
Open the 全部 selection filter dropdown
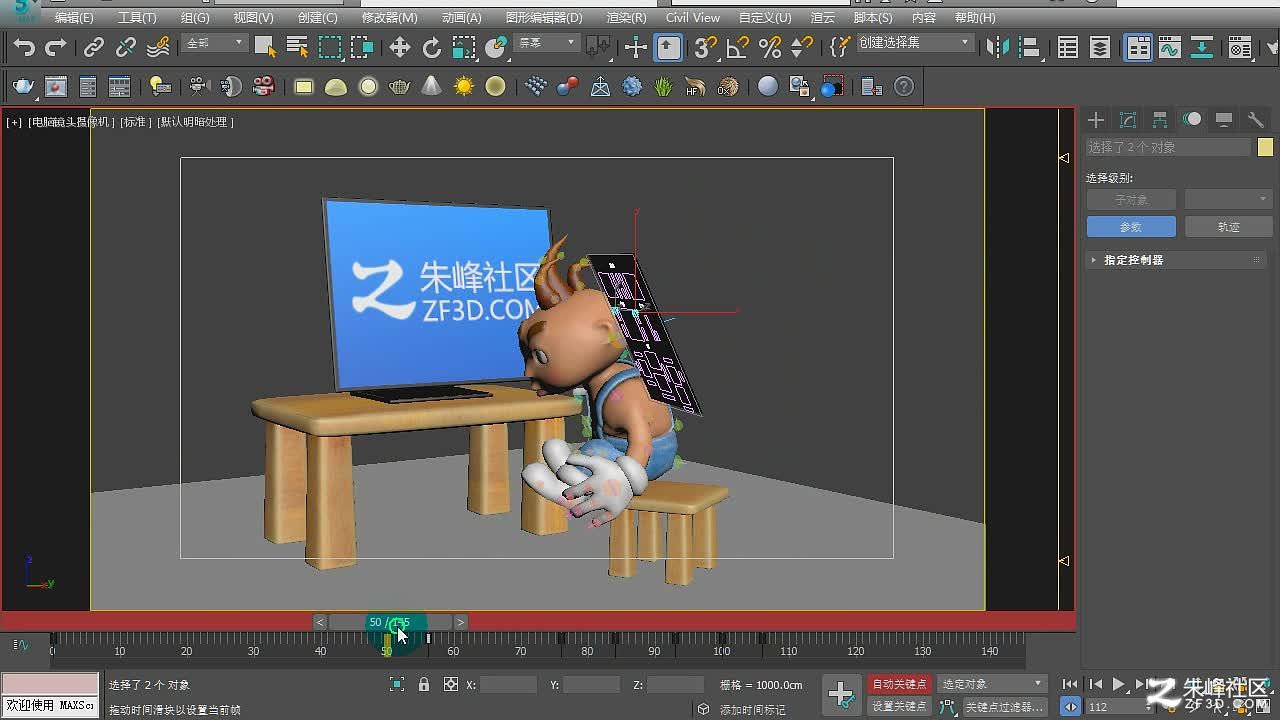coord(214,43)
